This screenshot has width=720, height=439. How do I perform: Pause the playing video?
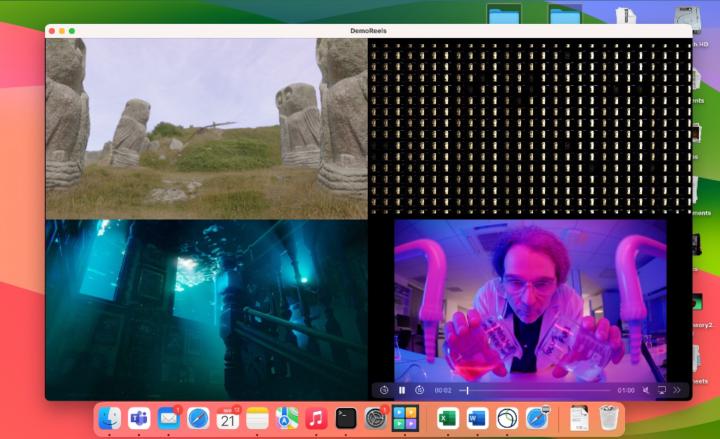click(402, 390)
